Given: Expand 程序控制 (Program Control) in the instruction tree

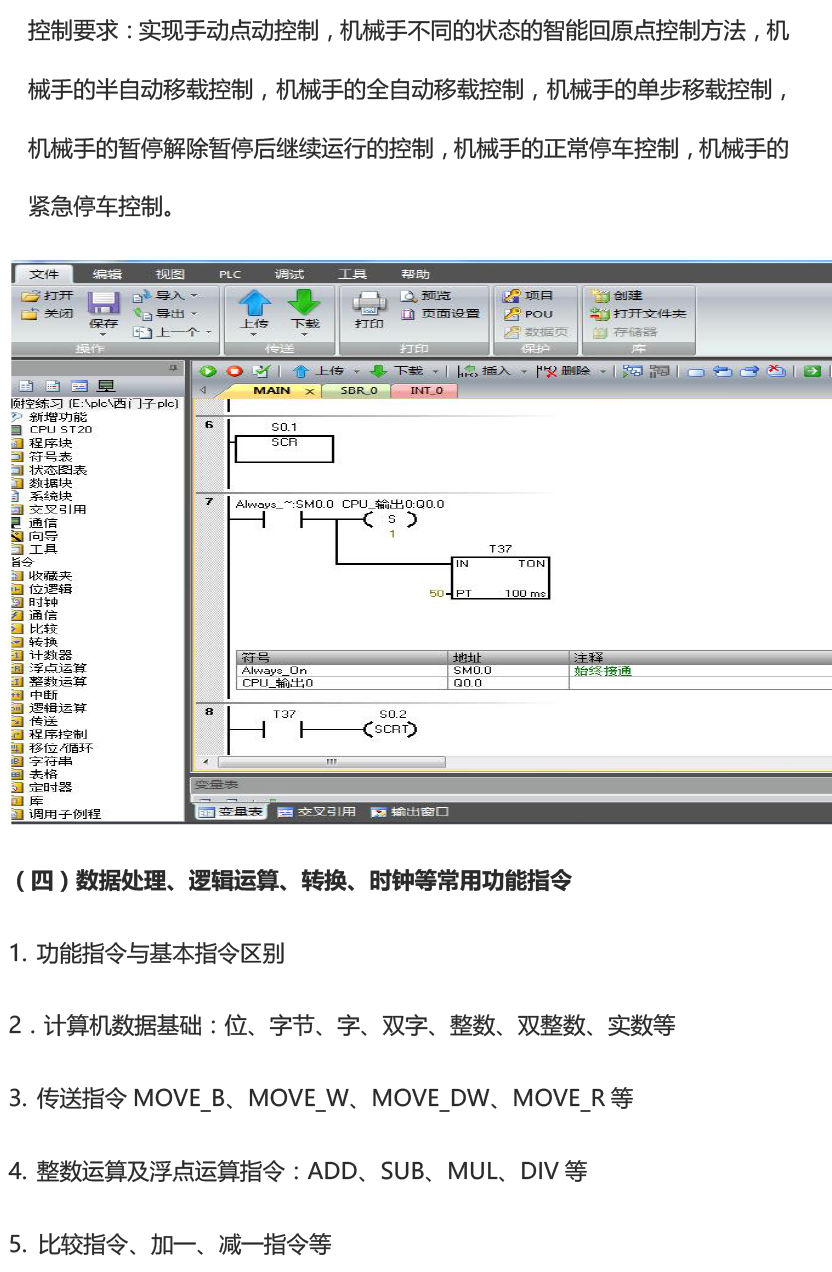Looking at the screenshot, I should click(57, 734).
